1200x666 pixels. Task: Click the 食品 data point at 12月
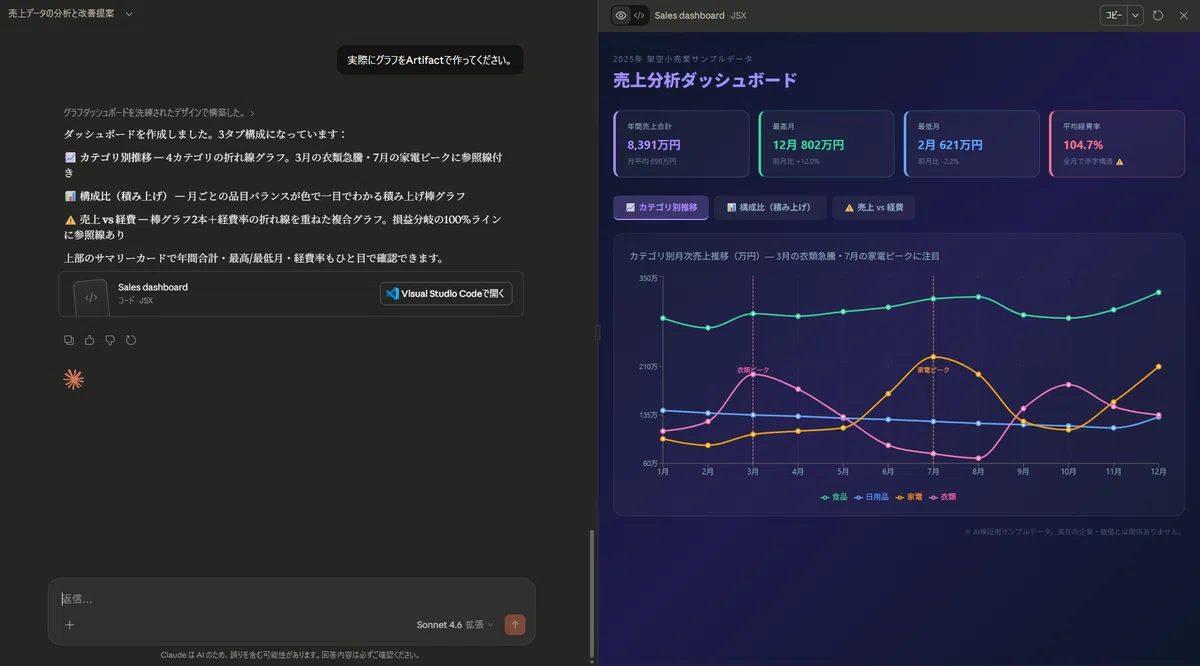(1158, 292)
